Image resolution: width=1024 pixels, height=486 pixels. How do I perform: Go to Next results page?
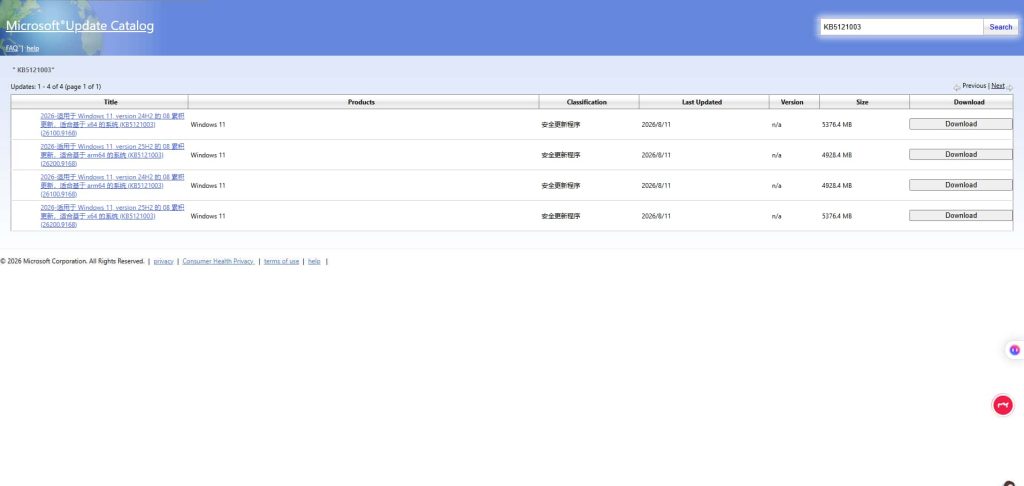coord(998,86)
